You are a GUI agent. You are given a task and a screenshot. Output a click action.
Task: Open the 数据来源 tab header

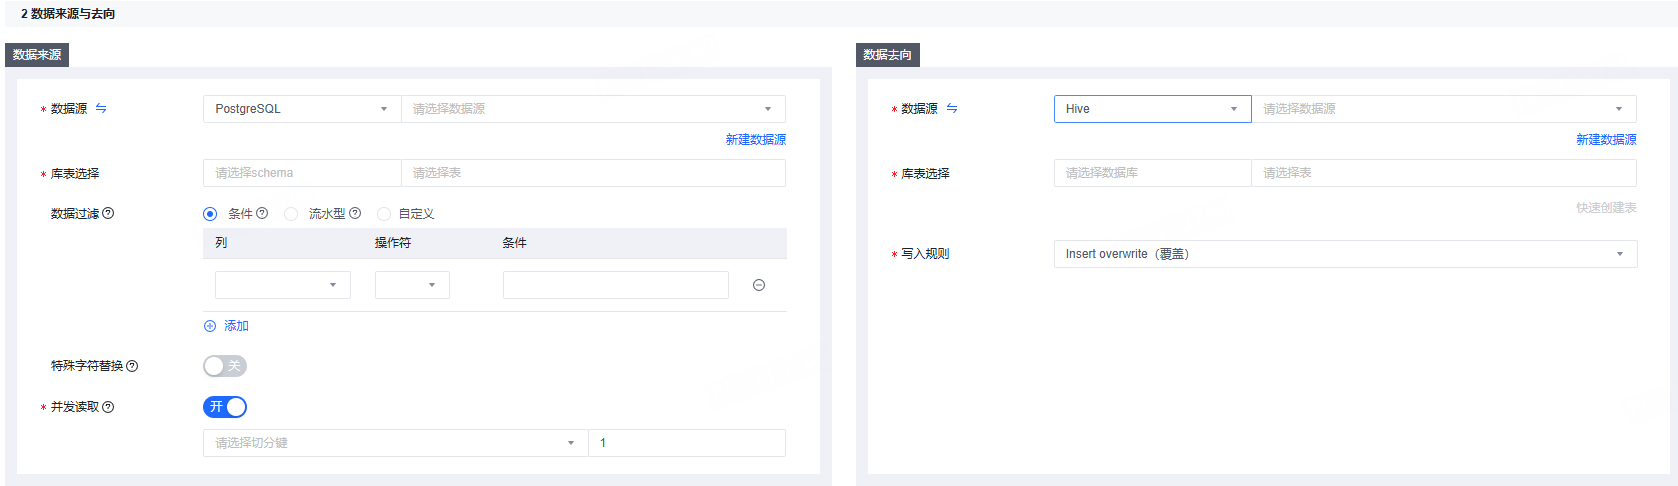37,55
